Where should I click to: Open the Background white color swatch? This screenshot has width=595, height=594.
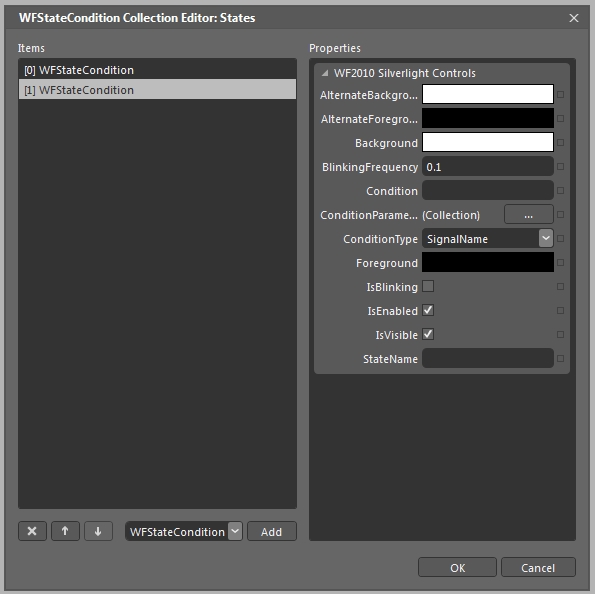tap(488, 142)
